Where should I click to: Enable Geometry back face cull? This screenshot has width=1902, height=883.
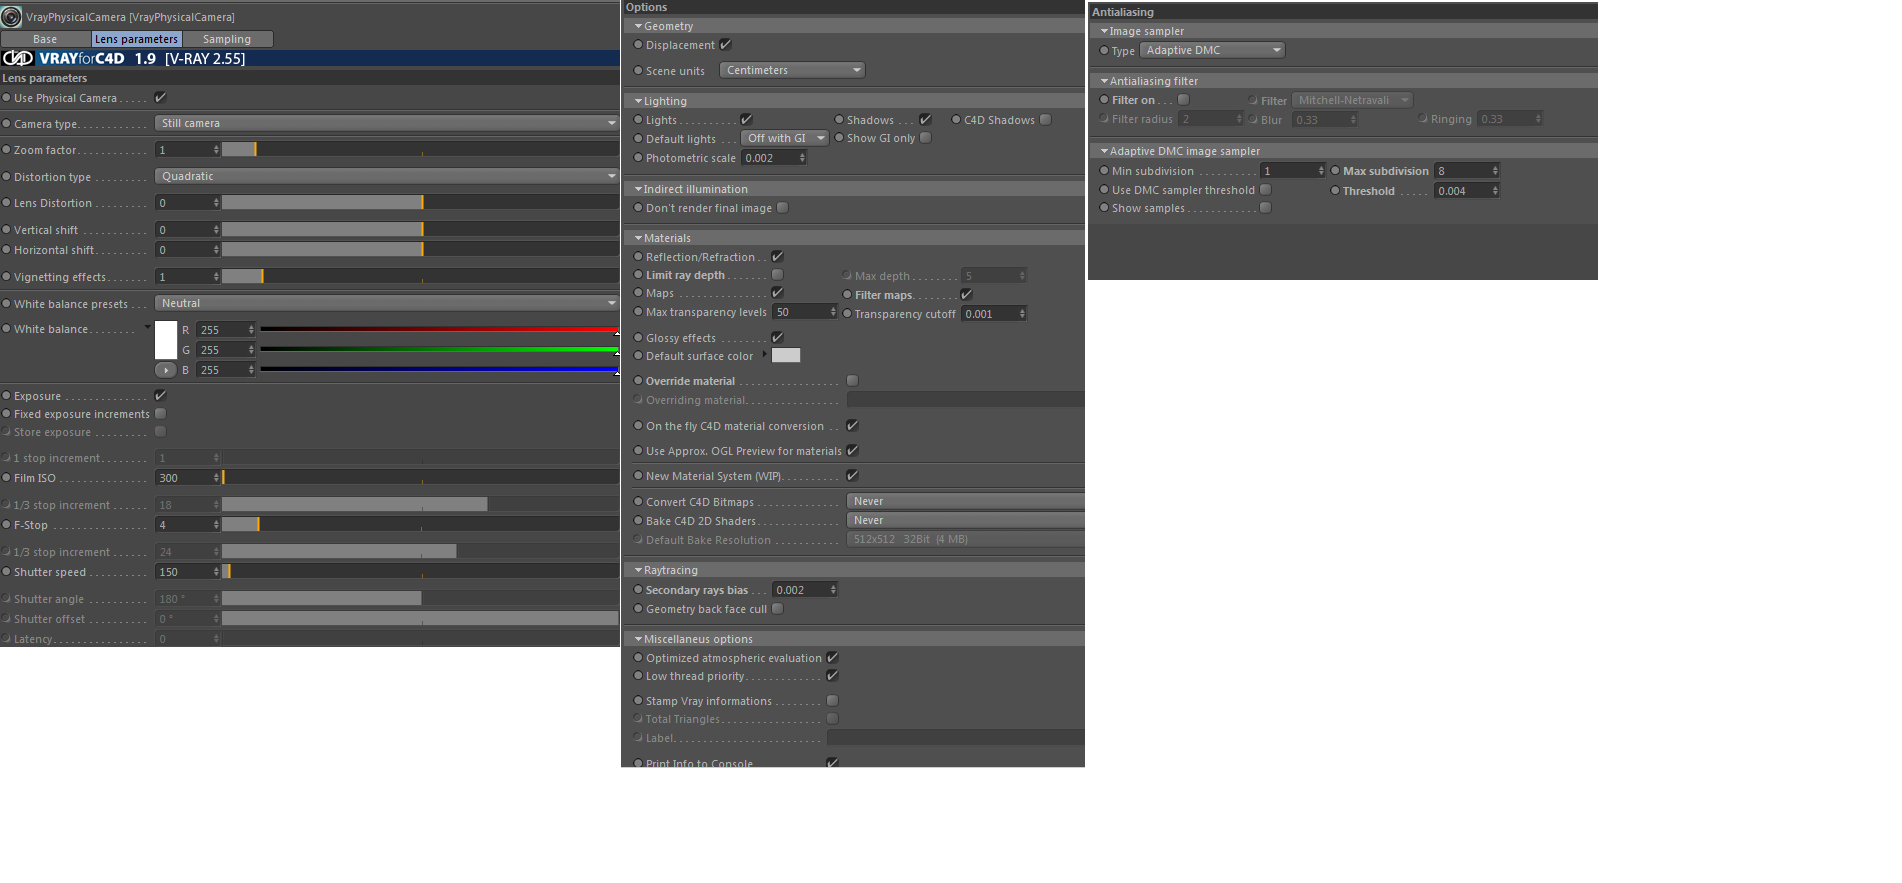(x=778, y=609)
